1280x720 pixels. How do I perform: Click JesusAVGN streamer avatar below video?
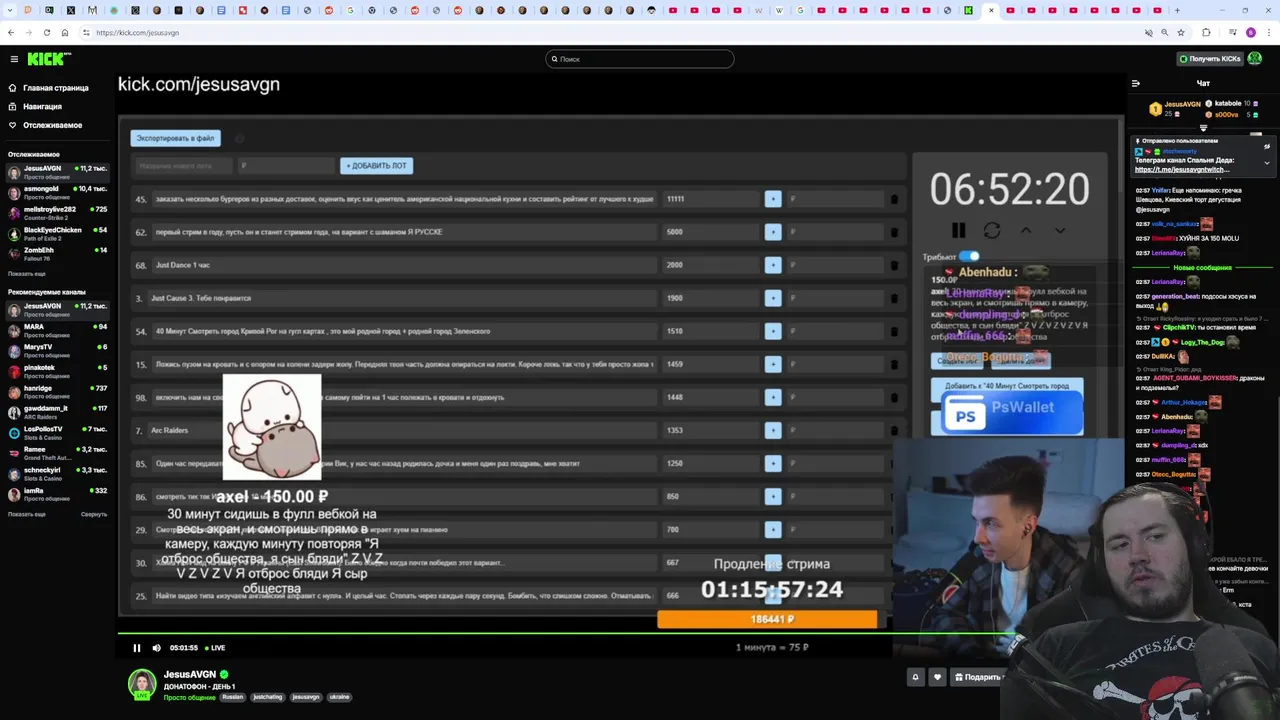click(x=141, y=683)
